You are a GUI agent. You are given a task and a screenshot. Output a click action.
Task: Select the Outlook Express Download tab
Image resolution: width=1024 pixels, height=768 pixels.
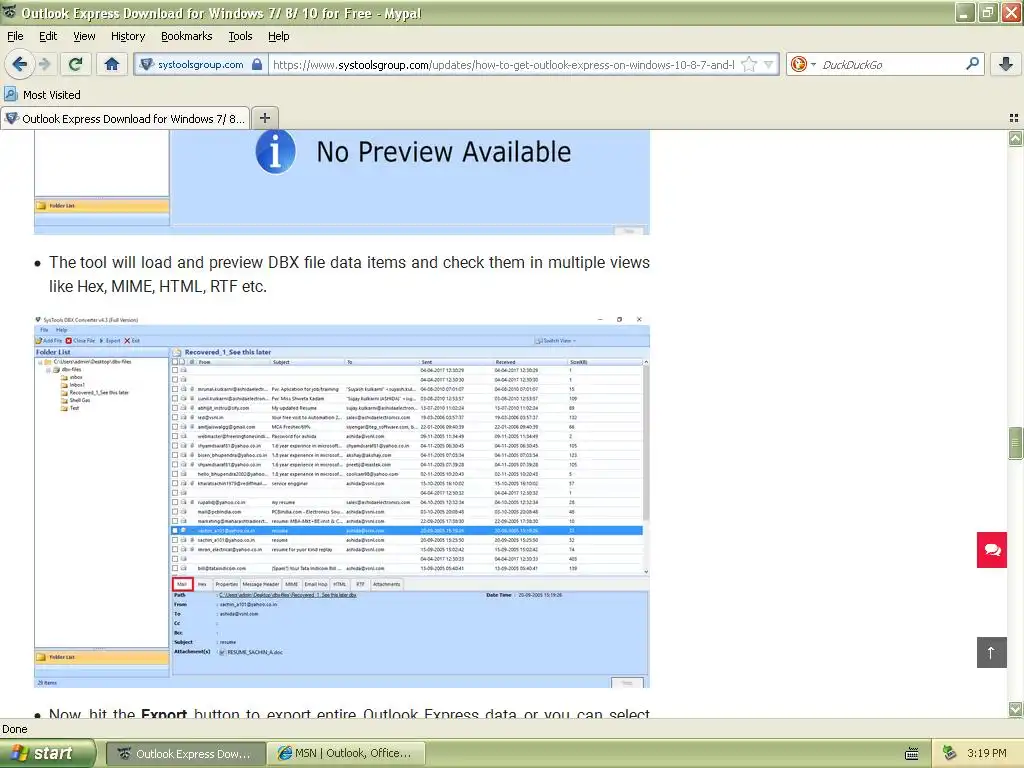click(125, 118)
